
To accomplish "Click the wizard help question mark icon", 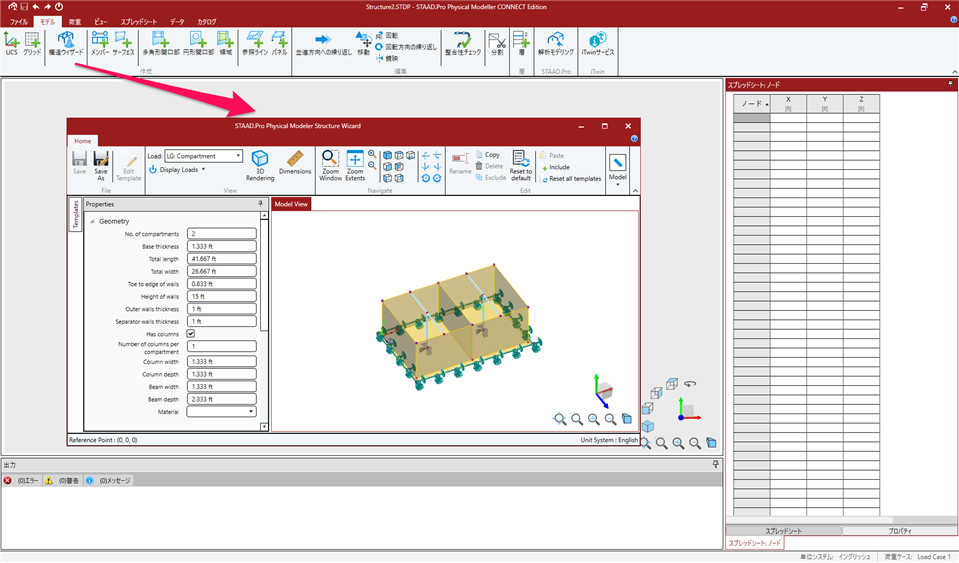I will pos(634,139).
